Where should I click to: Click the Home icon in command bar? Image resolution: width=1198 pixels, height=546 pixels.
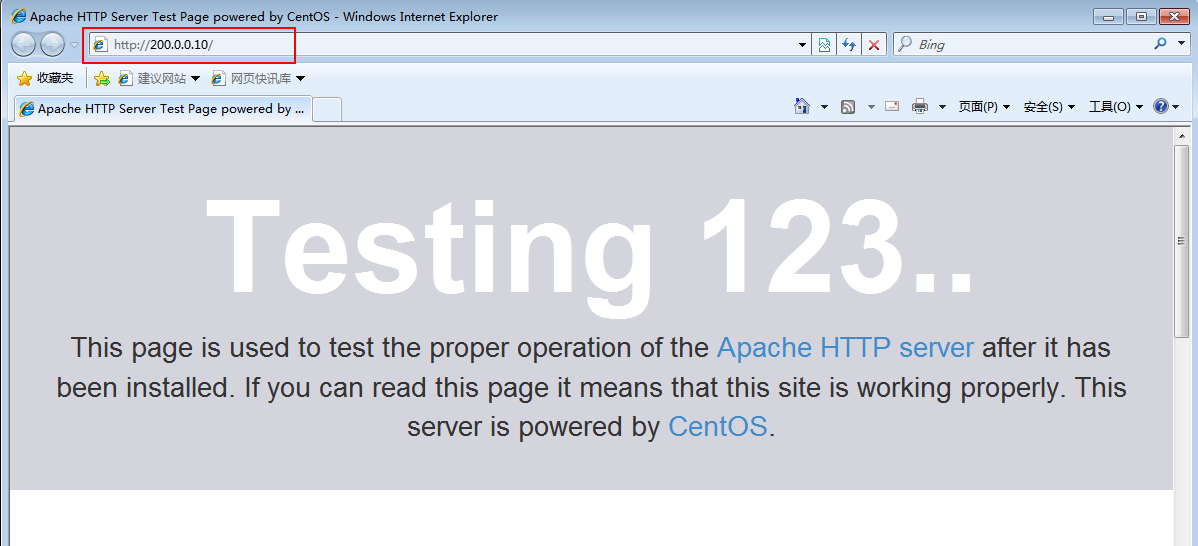801,106
